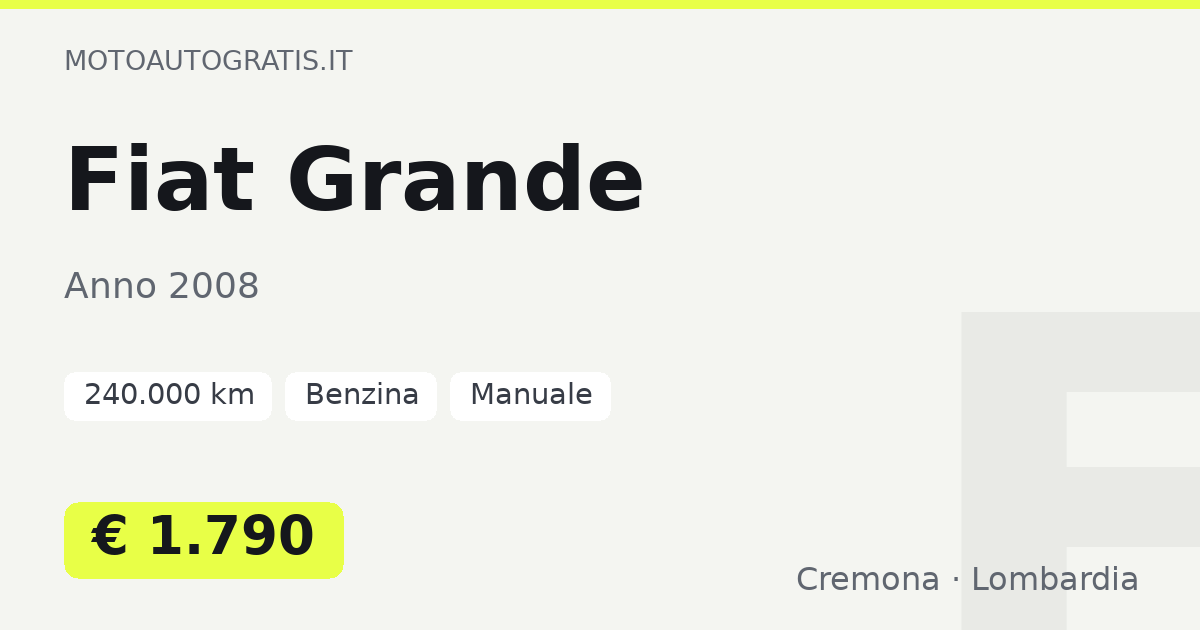The width and height of the screenshot is (1200, 630).
Task: Click the 1.790 price figure
Action: pyautogui.click(x=231, y=538)
